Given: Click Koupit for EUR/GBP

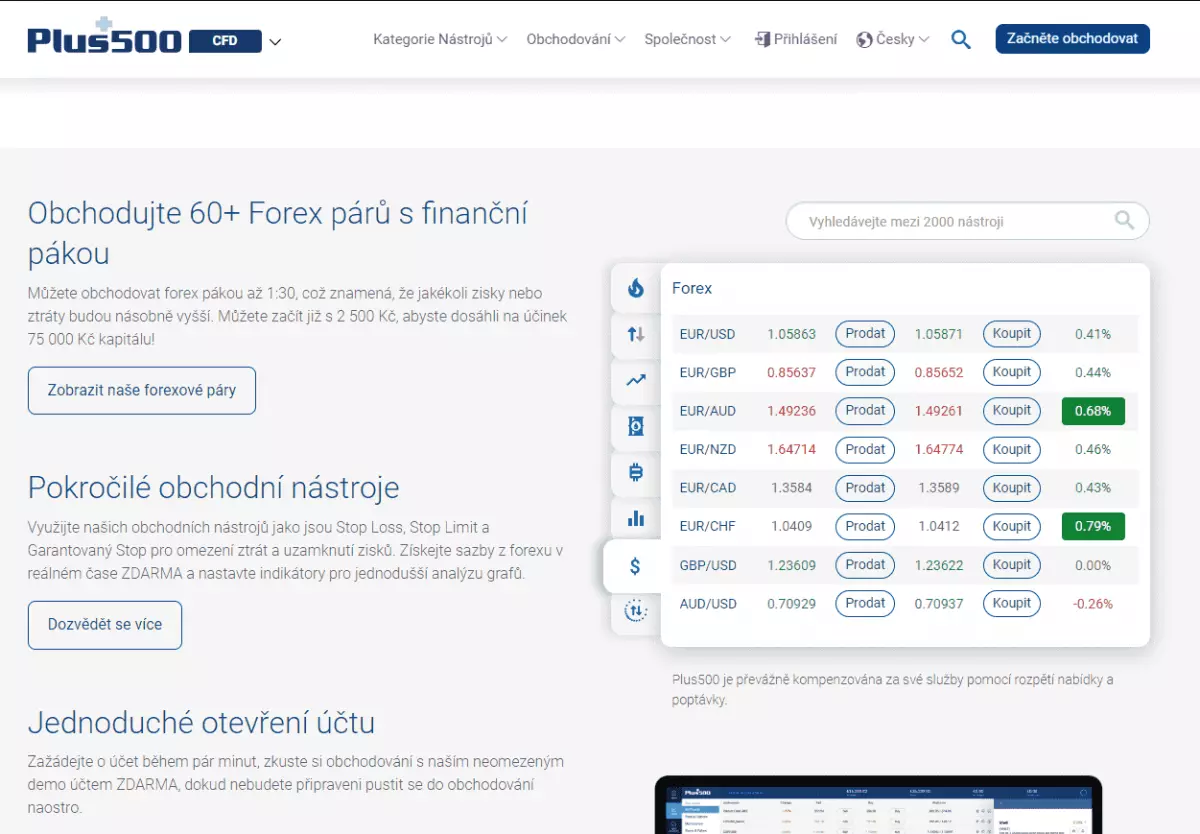Looking at the screenshot, I should [1012, 372].
